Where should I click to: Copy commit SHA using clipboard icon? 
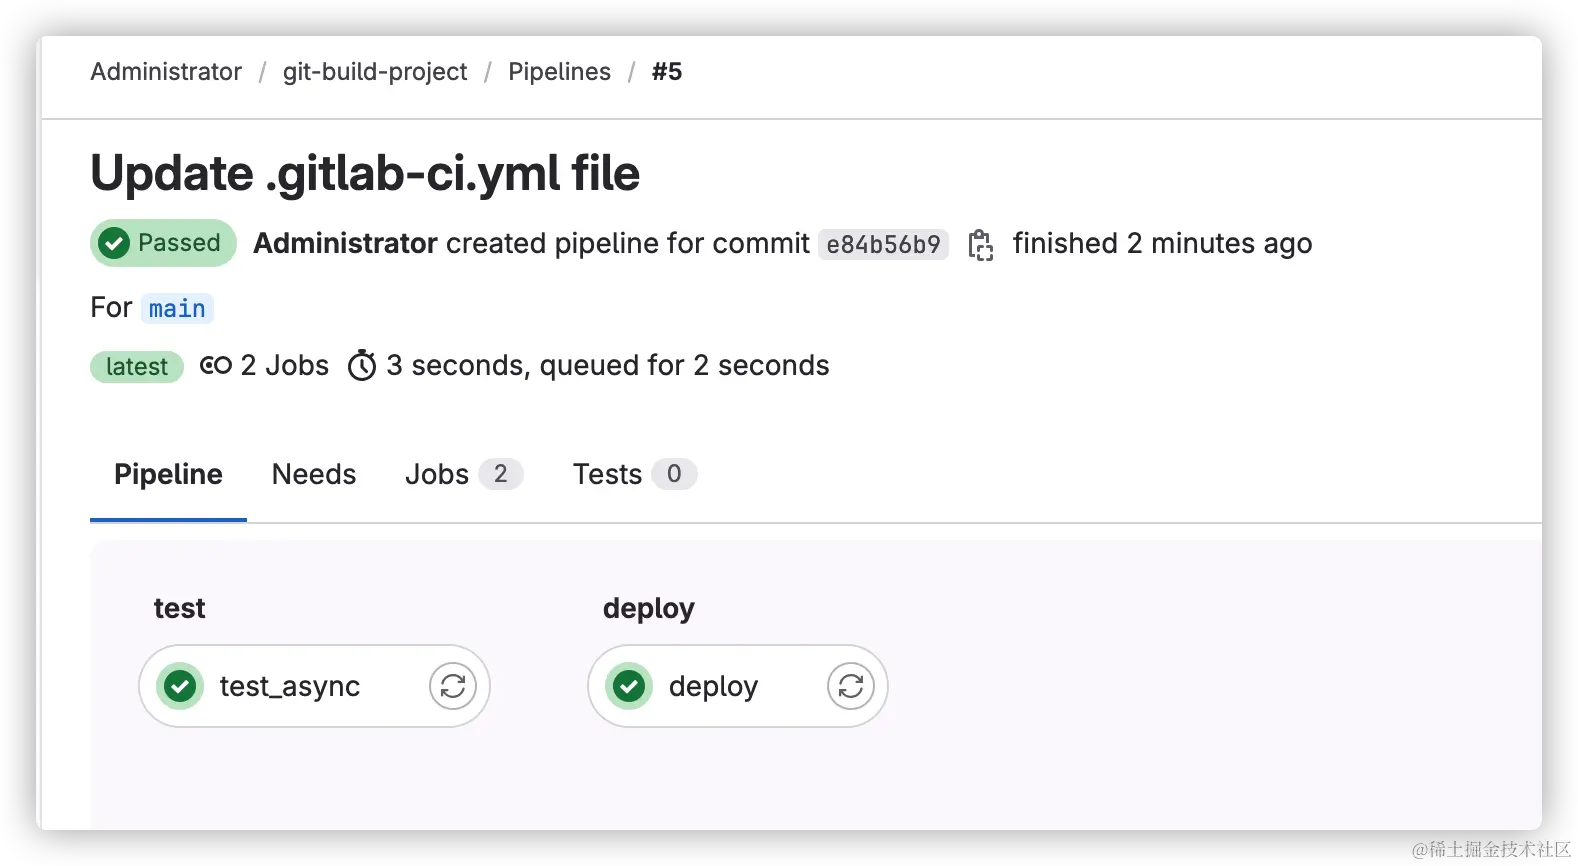coord(980,245)
